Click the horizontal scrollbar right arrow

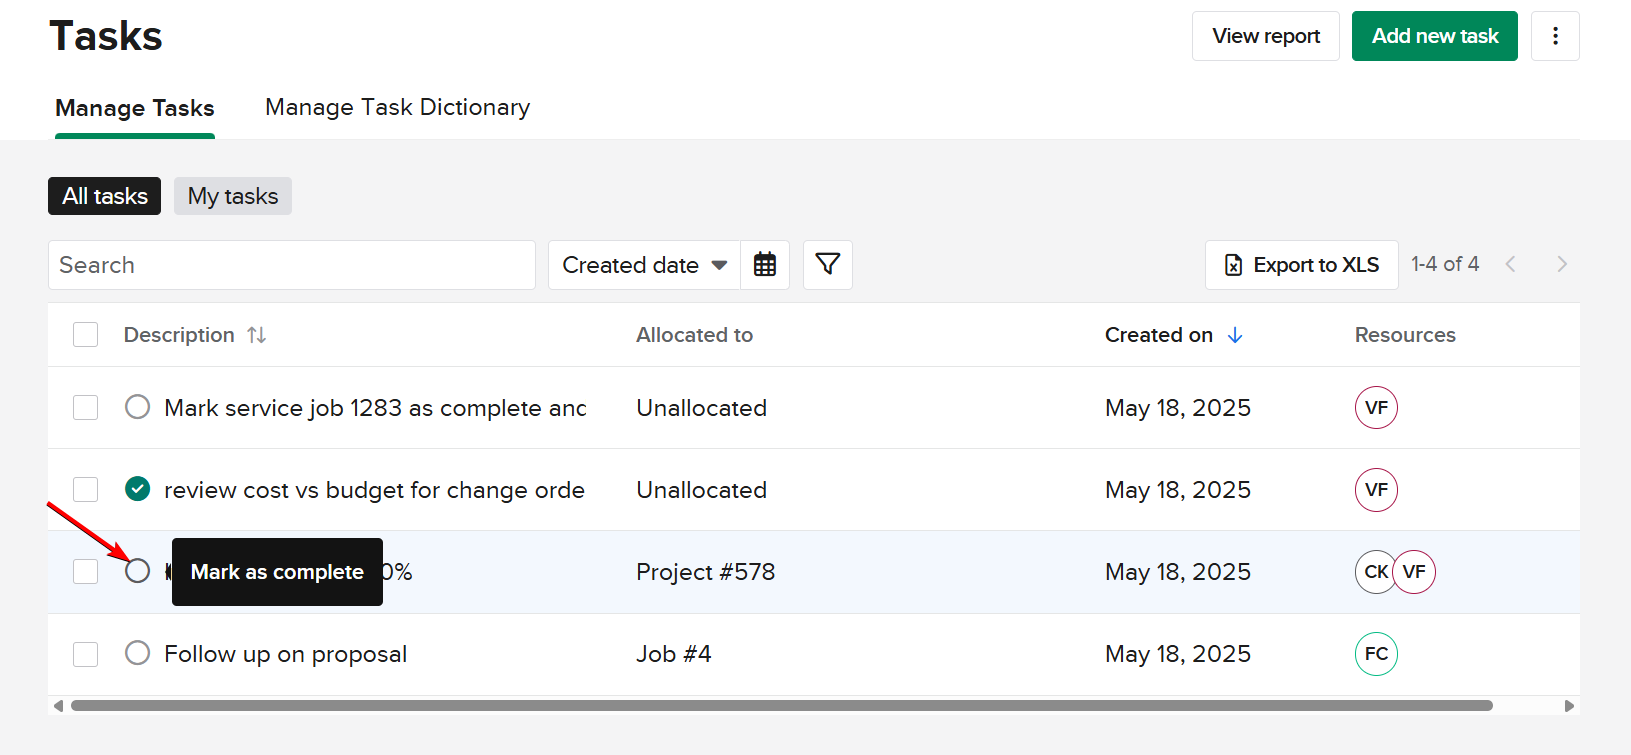[x=1569, y=706]
